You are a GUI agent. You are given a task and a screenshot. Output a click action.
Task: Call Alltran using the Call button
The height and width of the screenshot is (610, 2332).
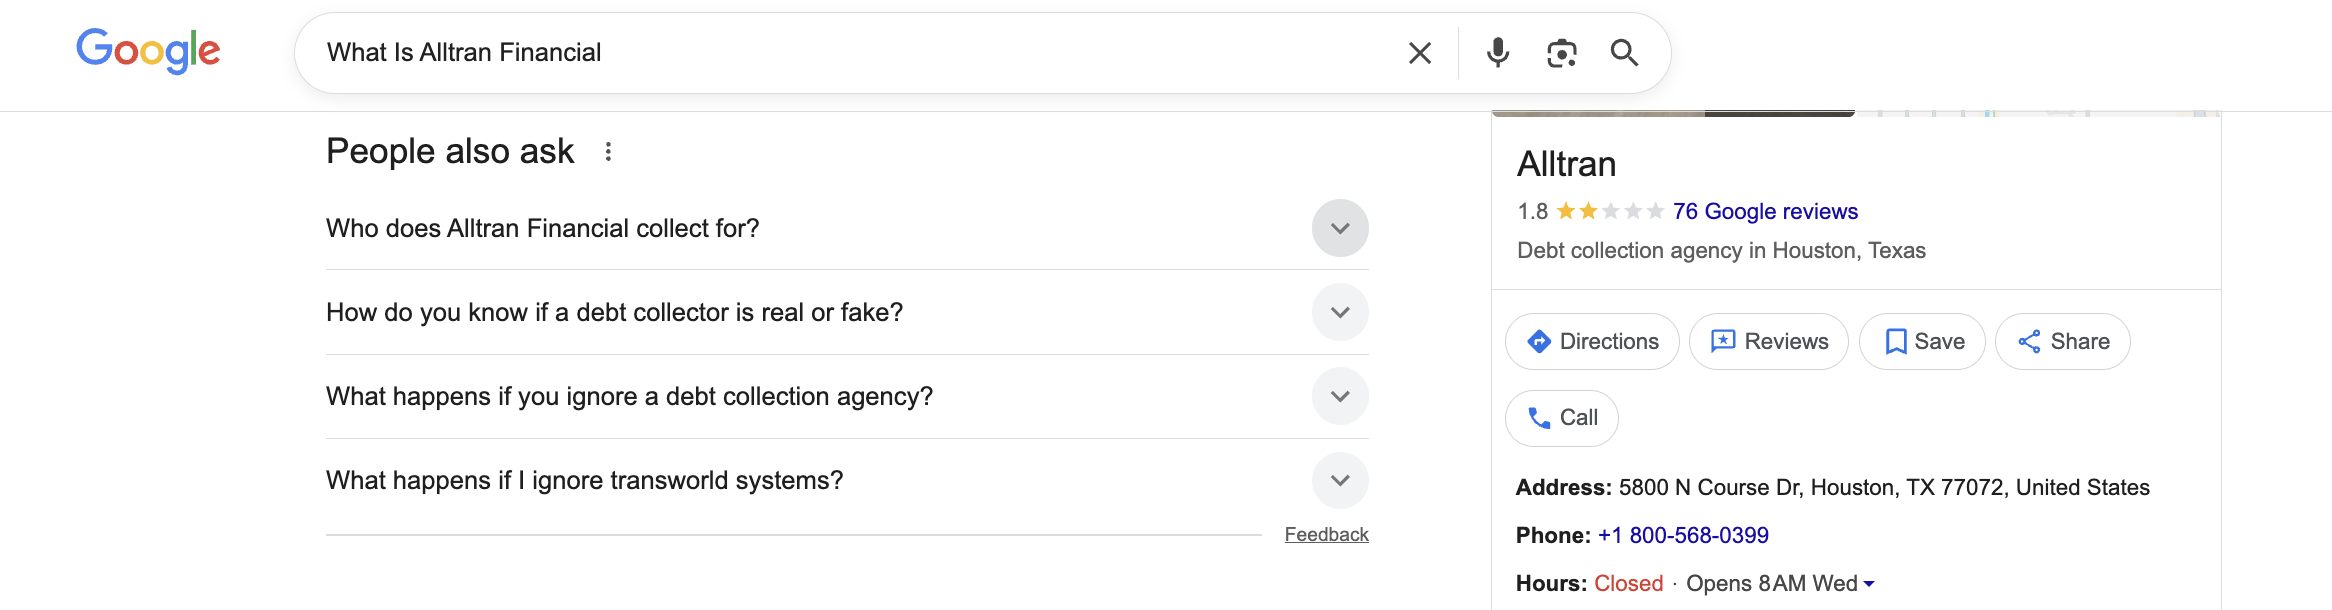[1562, 418]
